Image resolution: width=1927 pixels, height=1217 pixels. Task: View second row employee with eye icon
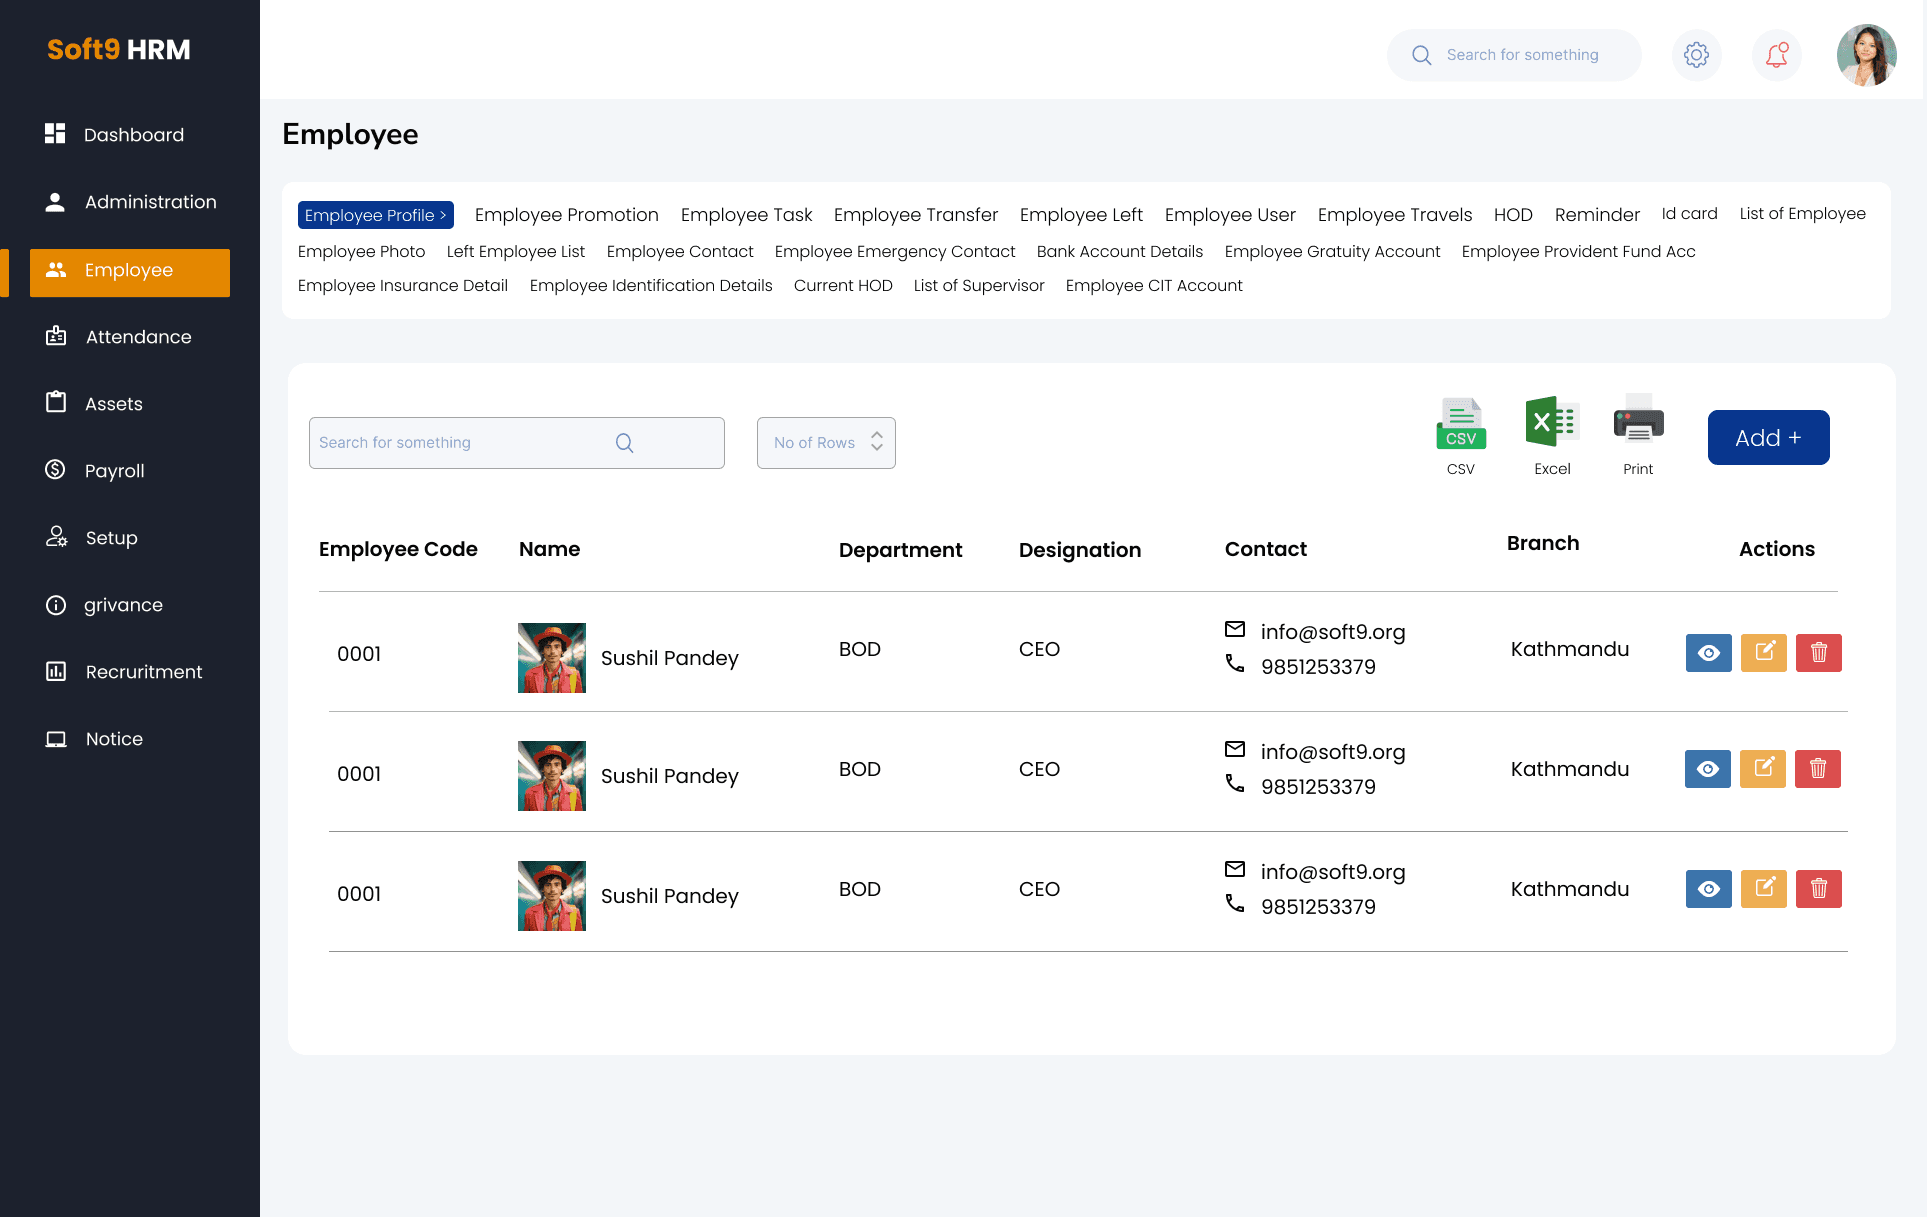click(1708, 769)
